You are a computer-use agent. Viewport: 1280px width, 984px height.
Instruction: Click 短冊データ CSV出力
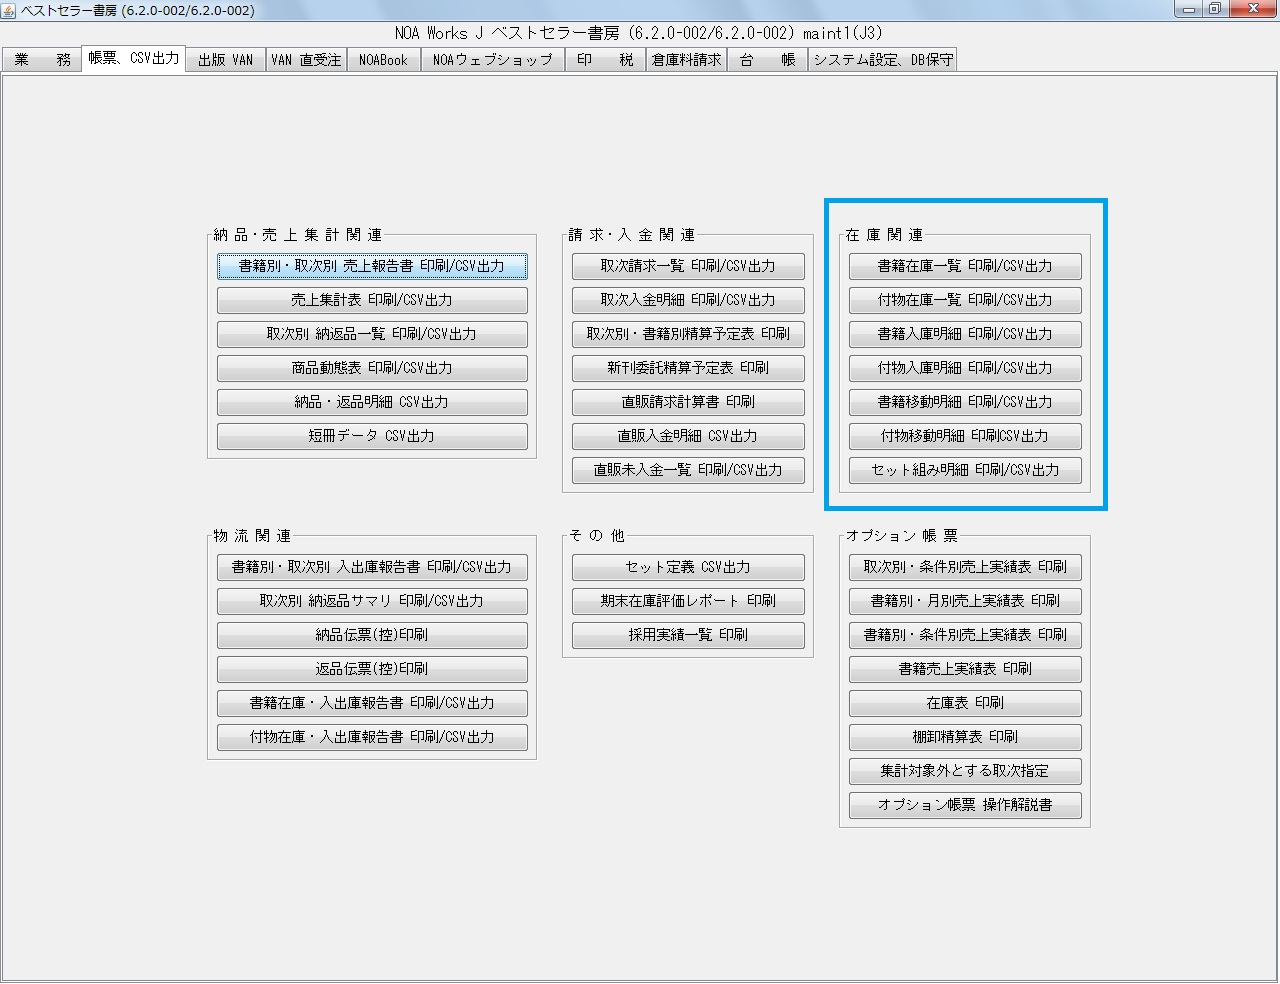pyautogui.click(x=372, y=436)
